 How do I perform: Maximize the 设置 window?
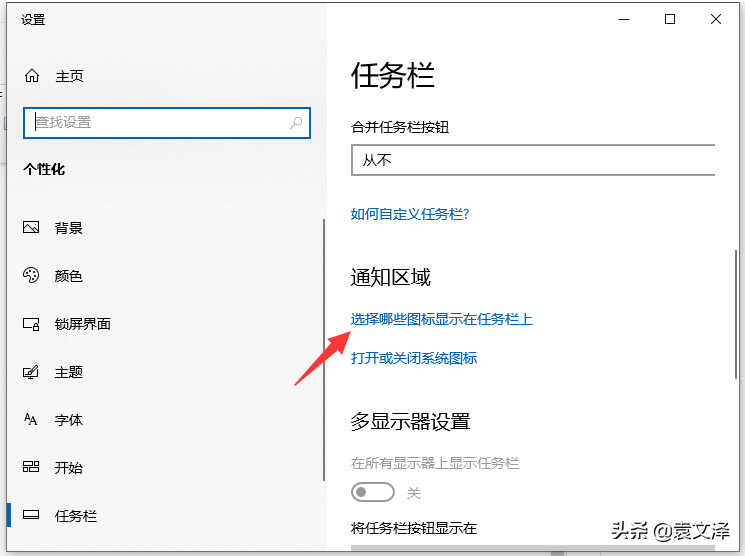(x=670, y=19)
